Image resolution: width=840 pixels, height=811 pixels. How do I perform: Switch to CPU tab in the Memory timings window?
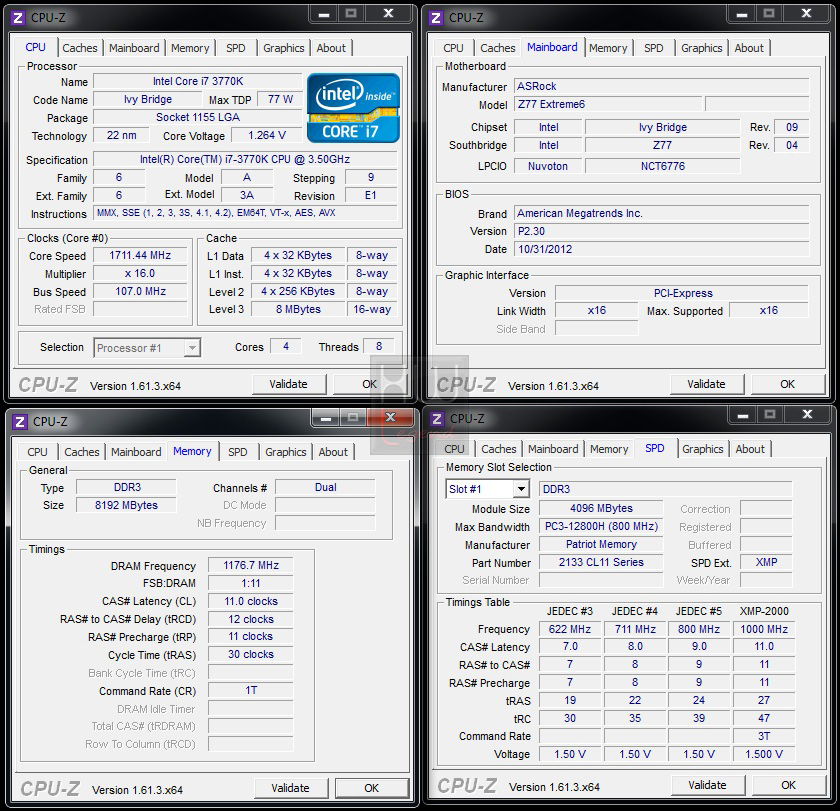pyautogui.click(x=38, y=452)
